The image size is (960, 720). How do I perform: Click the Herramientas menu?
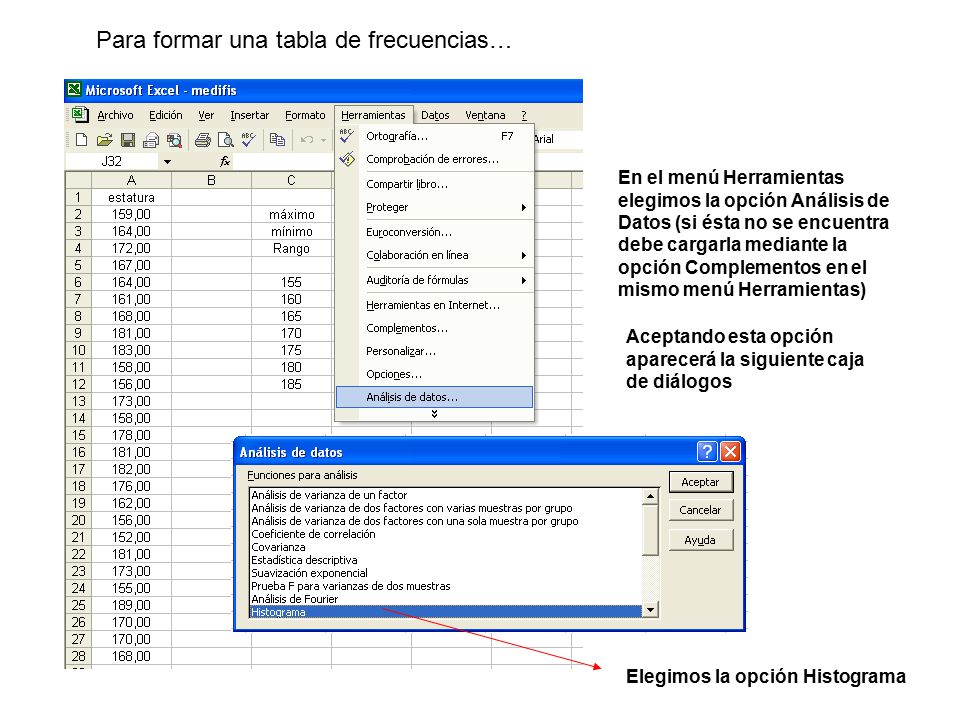coord(373,115)
